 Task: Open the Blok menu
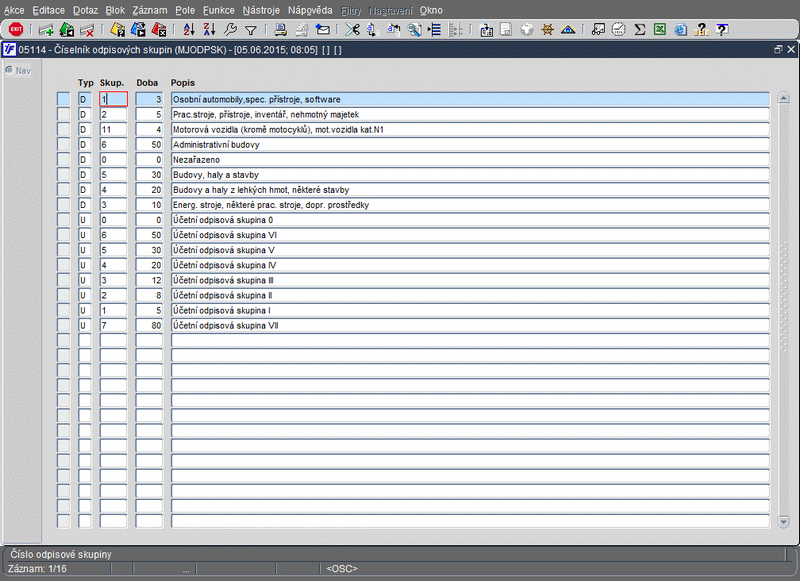[x=115, y=10]
